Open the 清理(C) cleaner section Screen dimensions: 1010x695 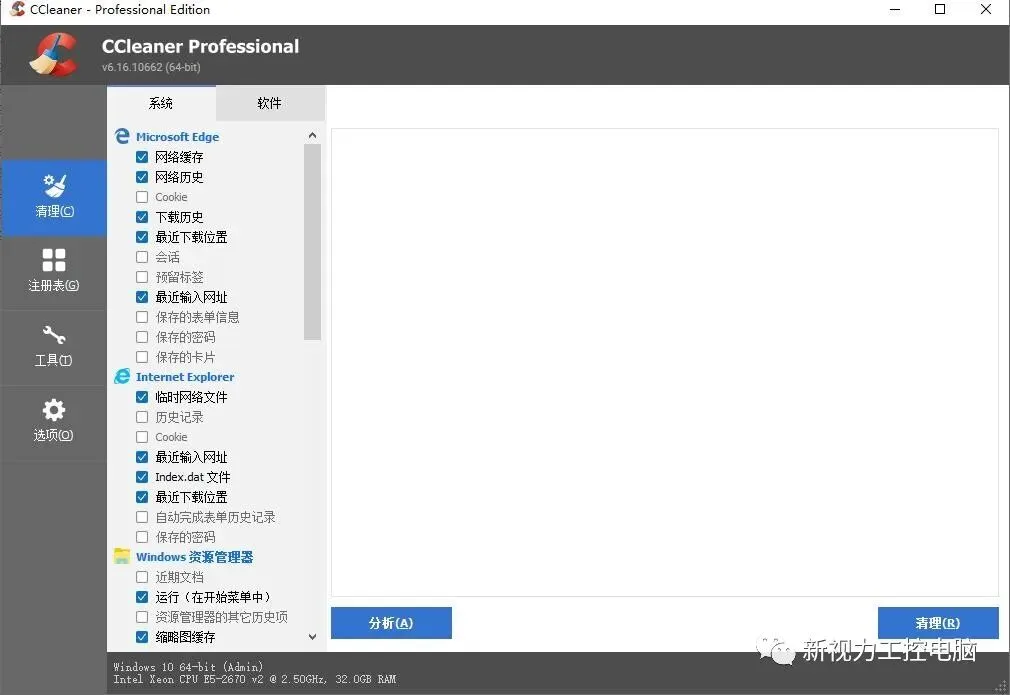tap(54, 197)
